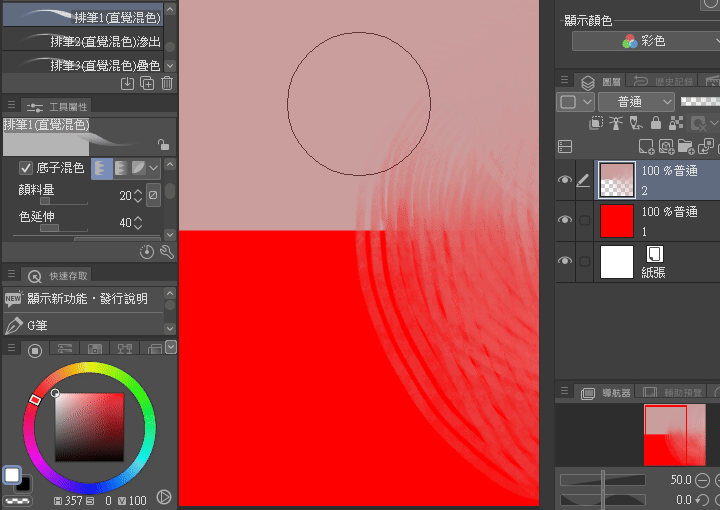720x510 pixels.
Task: Open sub tool detail wrench icon
Action: tap(167, 252)
